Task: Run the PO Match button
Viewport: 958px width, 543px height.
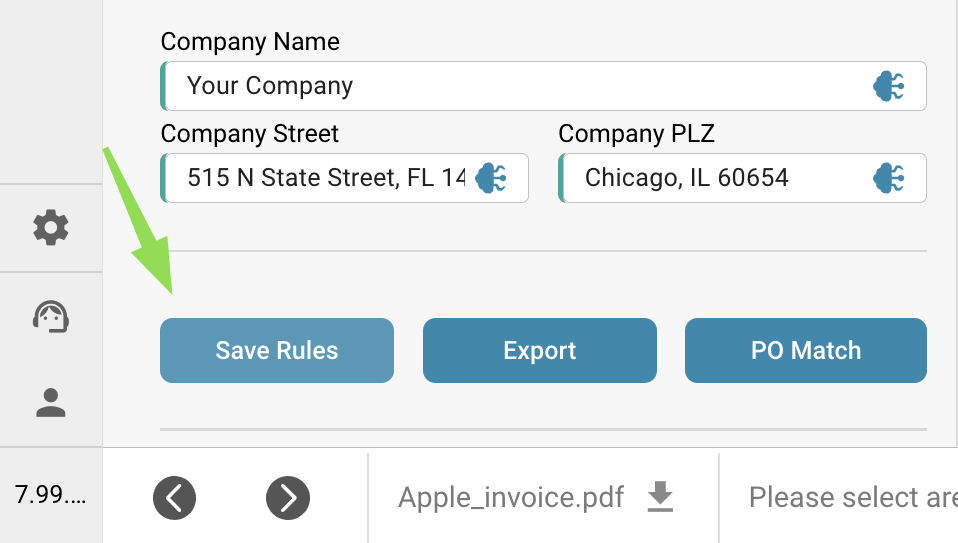Action: point(805,350)
